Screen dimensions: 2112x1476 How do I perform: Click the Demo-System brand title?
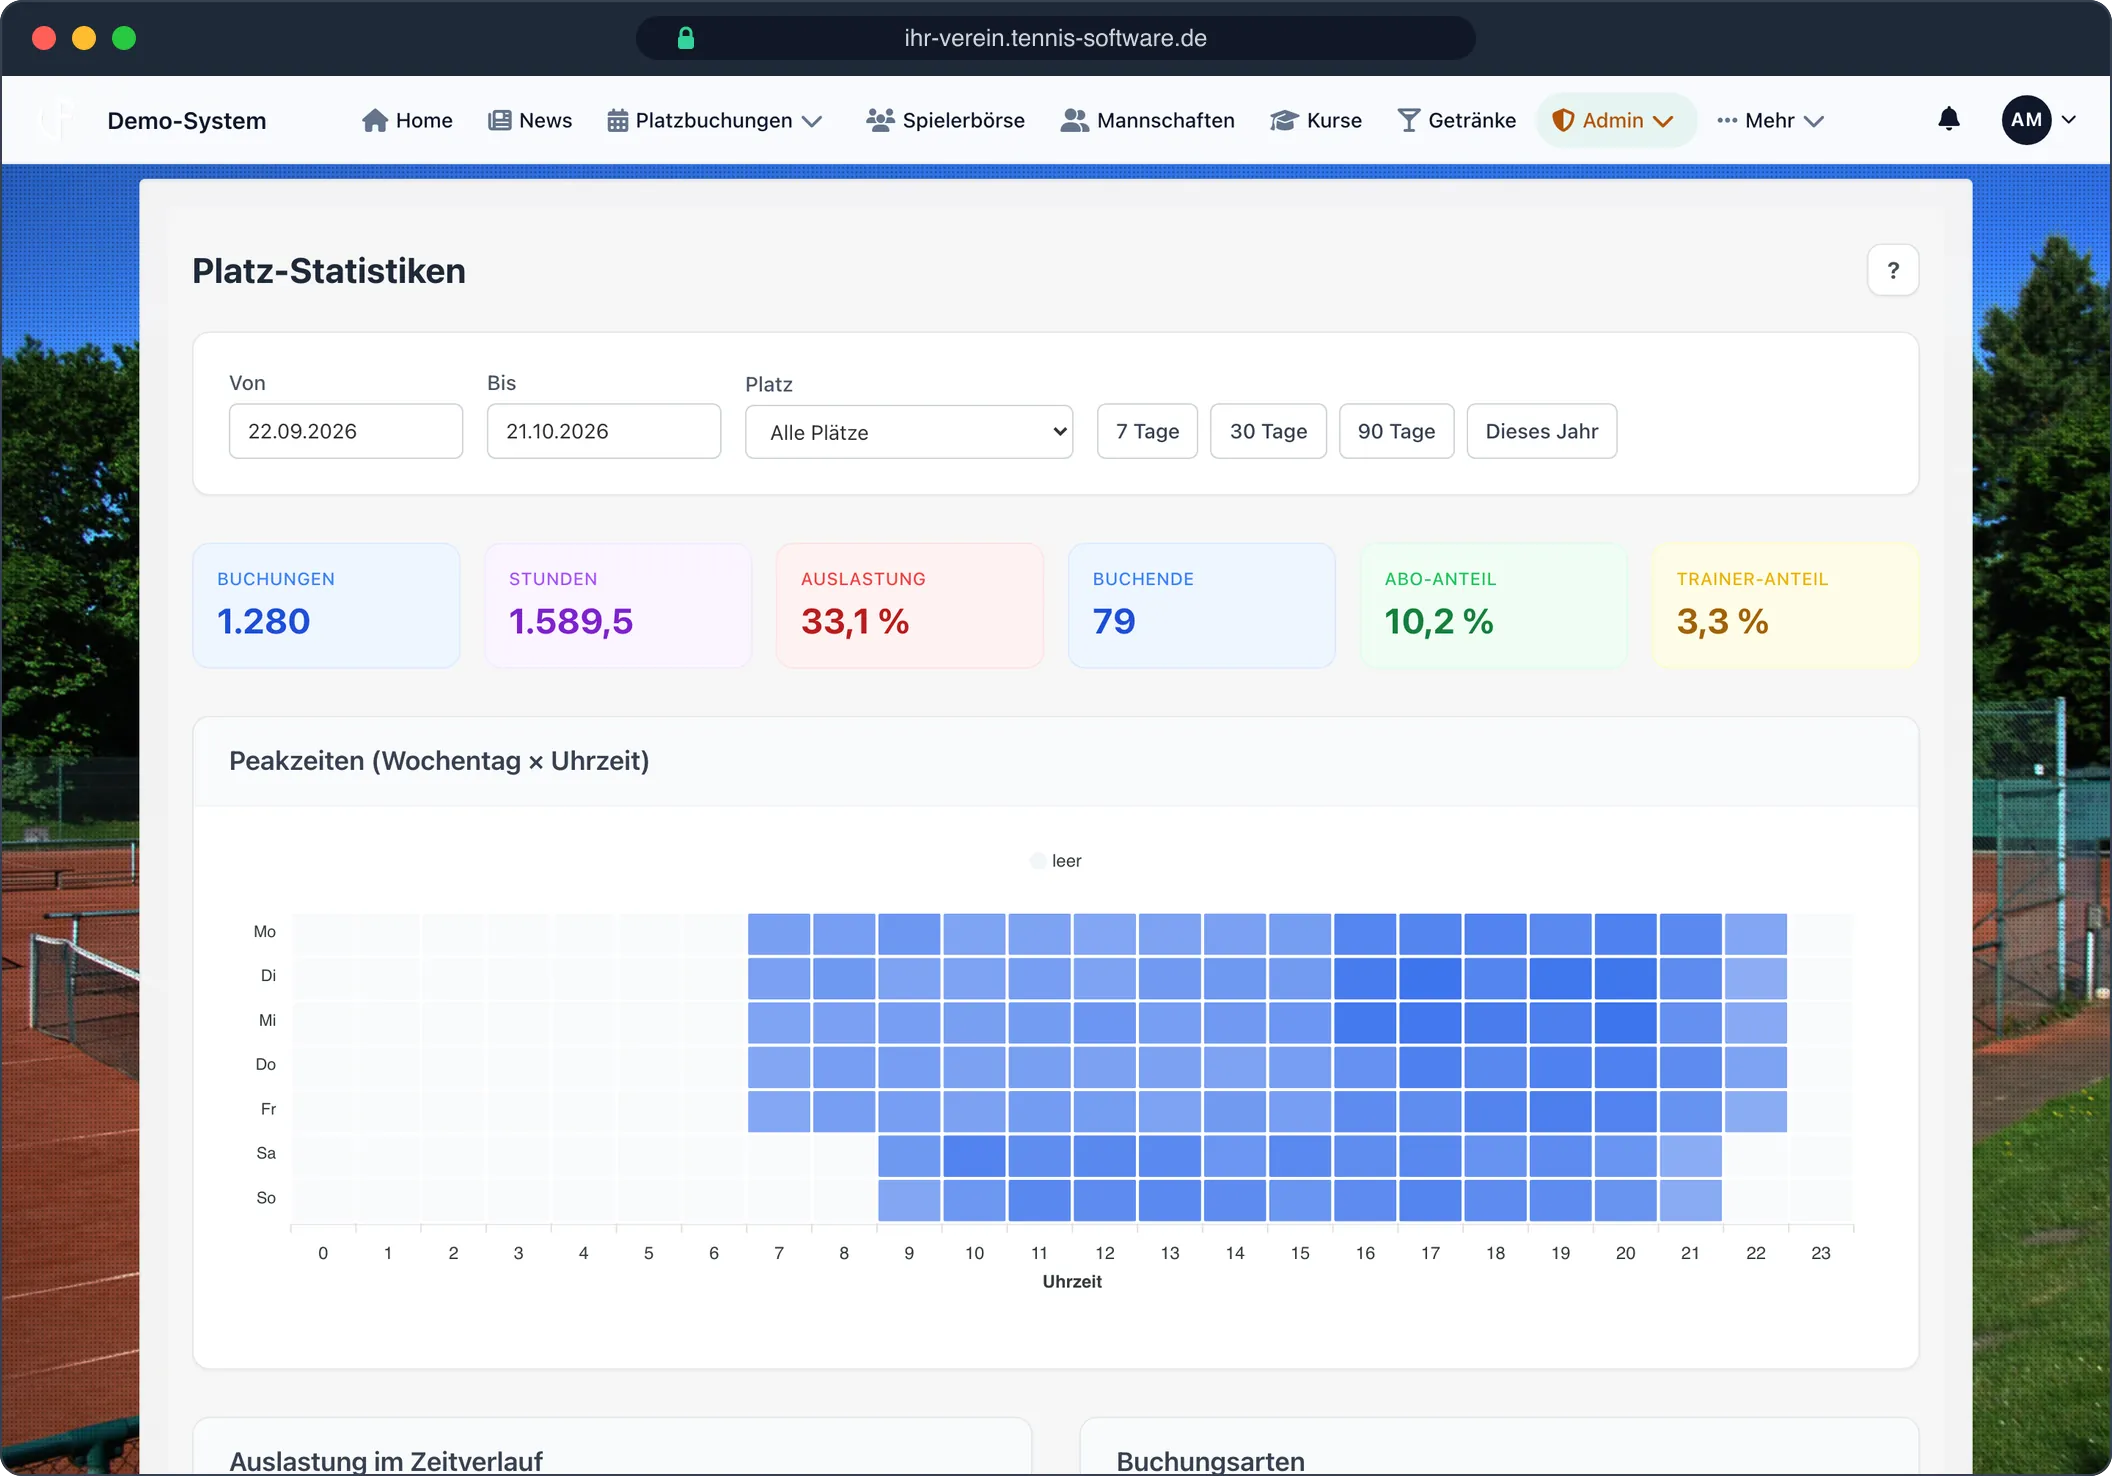click(187, 120)
